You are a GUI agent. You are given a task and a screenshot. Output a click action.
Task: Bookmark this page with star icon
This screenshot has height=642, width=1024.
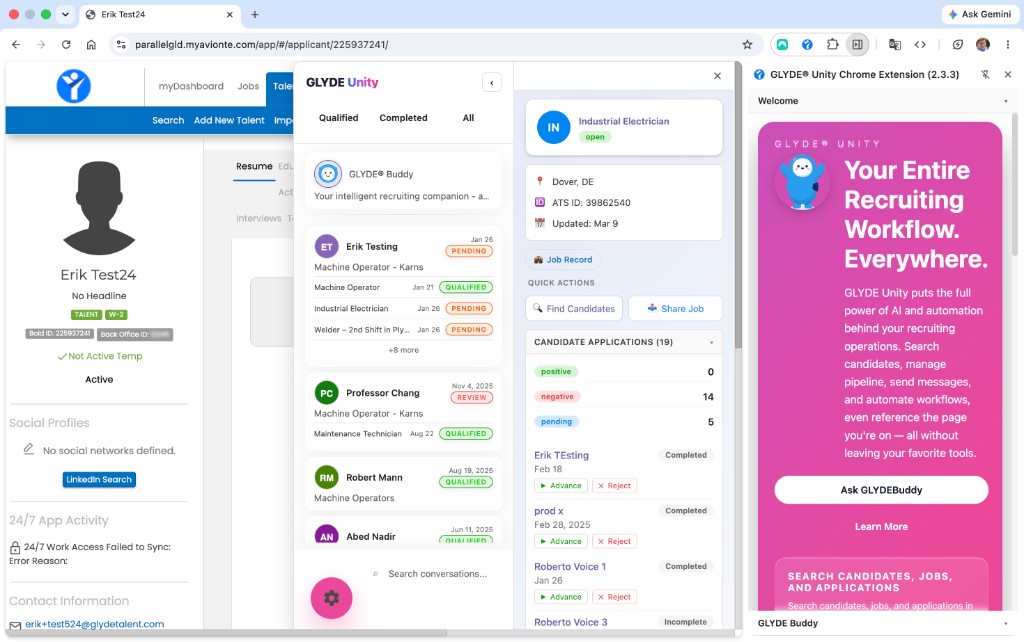pos(747,44)
